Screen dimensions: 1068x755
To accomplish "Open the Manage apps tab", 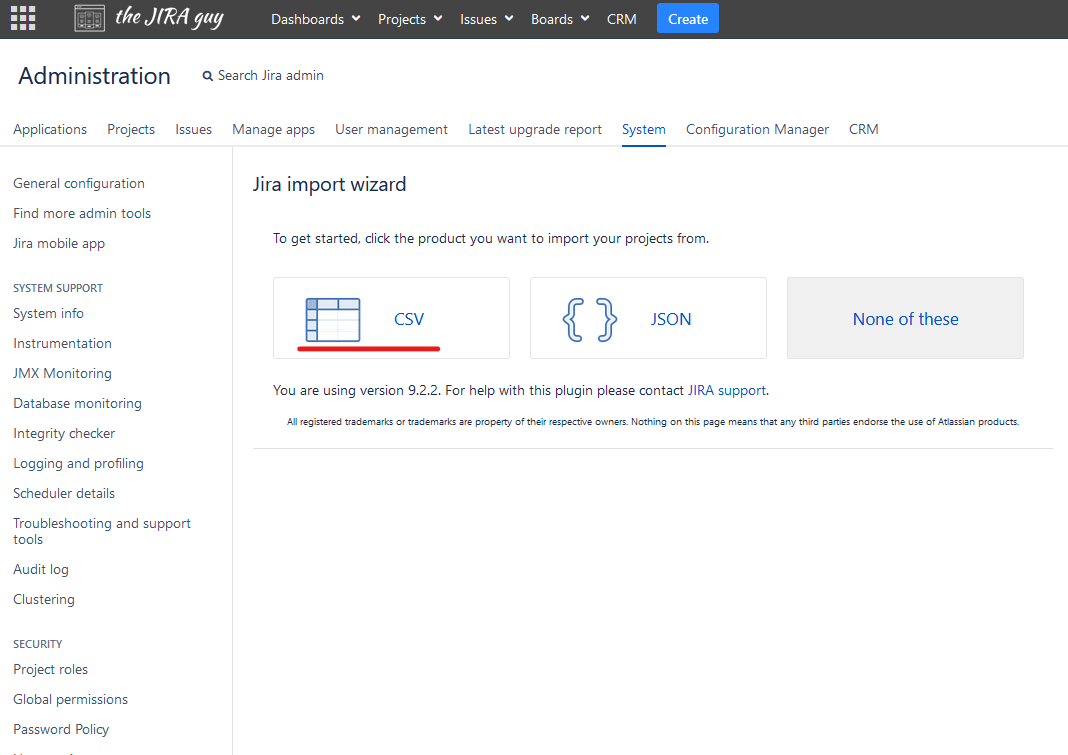I will click(x=273, y=129).
